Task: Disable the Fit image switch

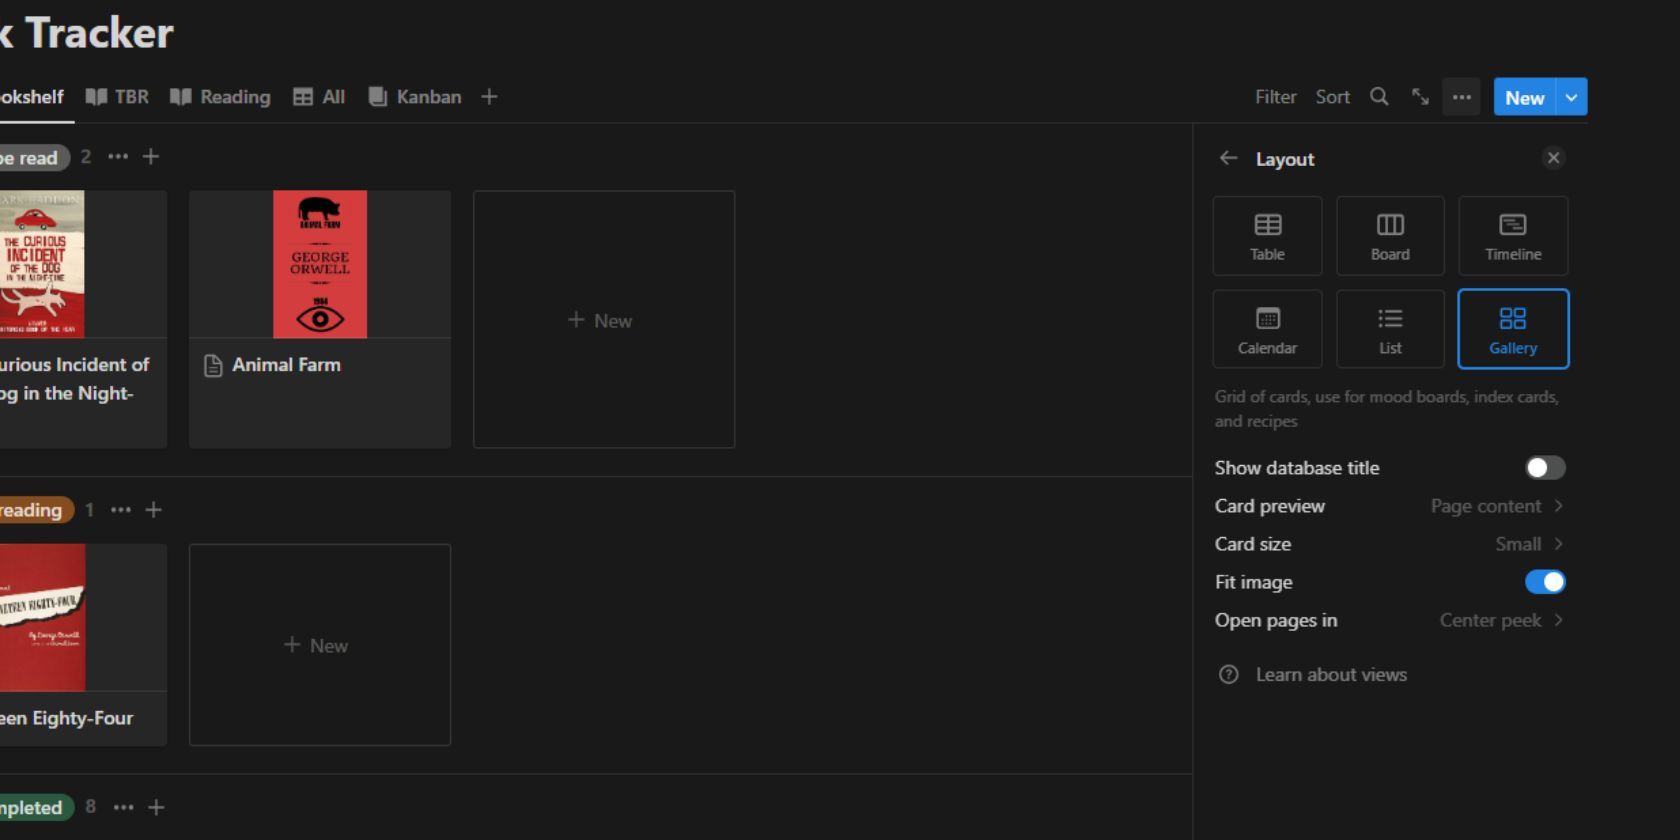Action: click(1545, 582)
